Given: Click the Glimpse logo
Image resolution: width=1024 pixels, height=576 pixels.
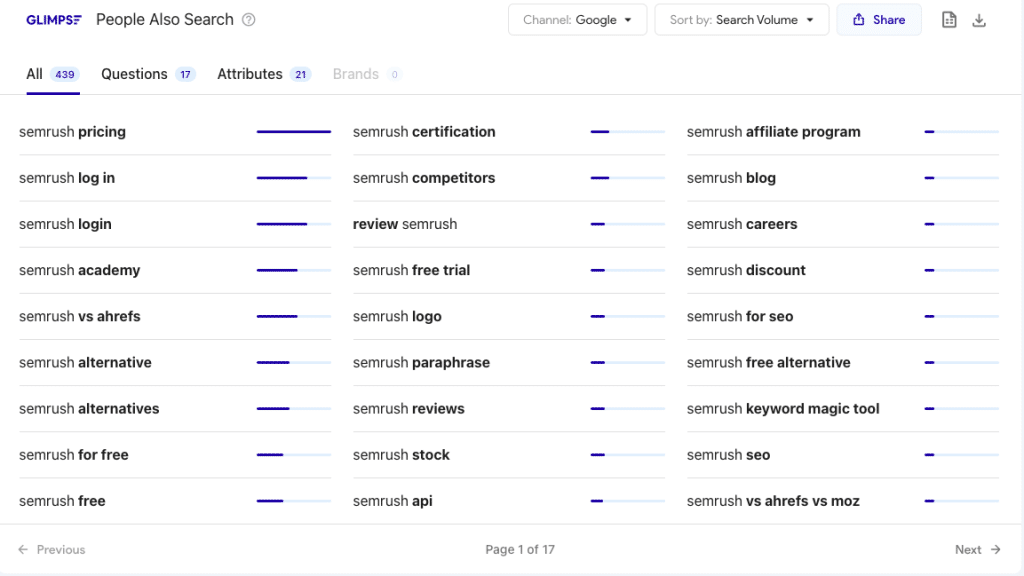Looking at the screenshot, I should tap(54, 19).
